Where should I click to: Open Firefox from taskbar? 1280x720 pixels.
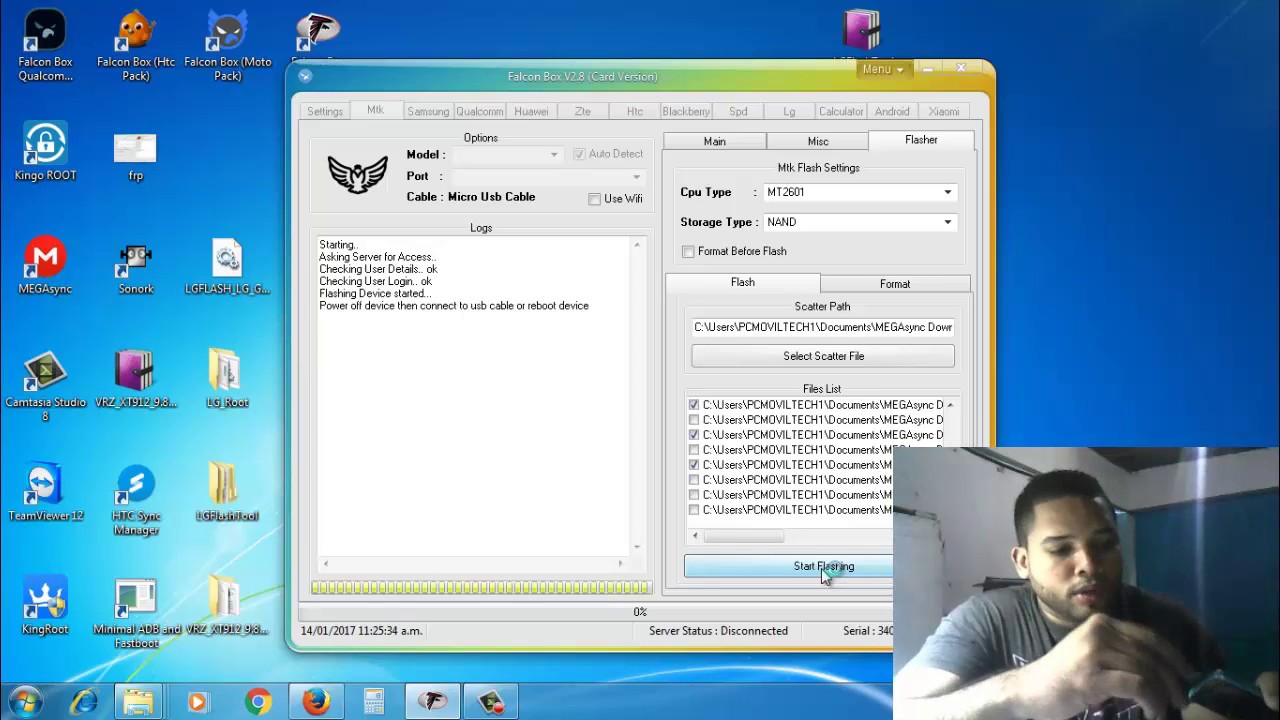(316, 702)
